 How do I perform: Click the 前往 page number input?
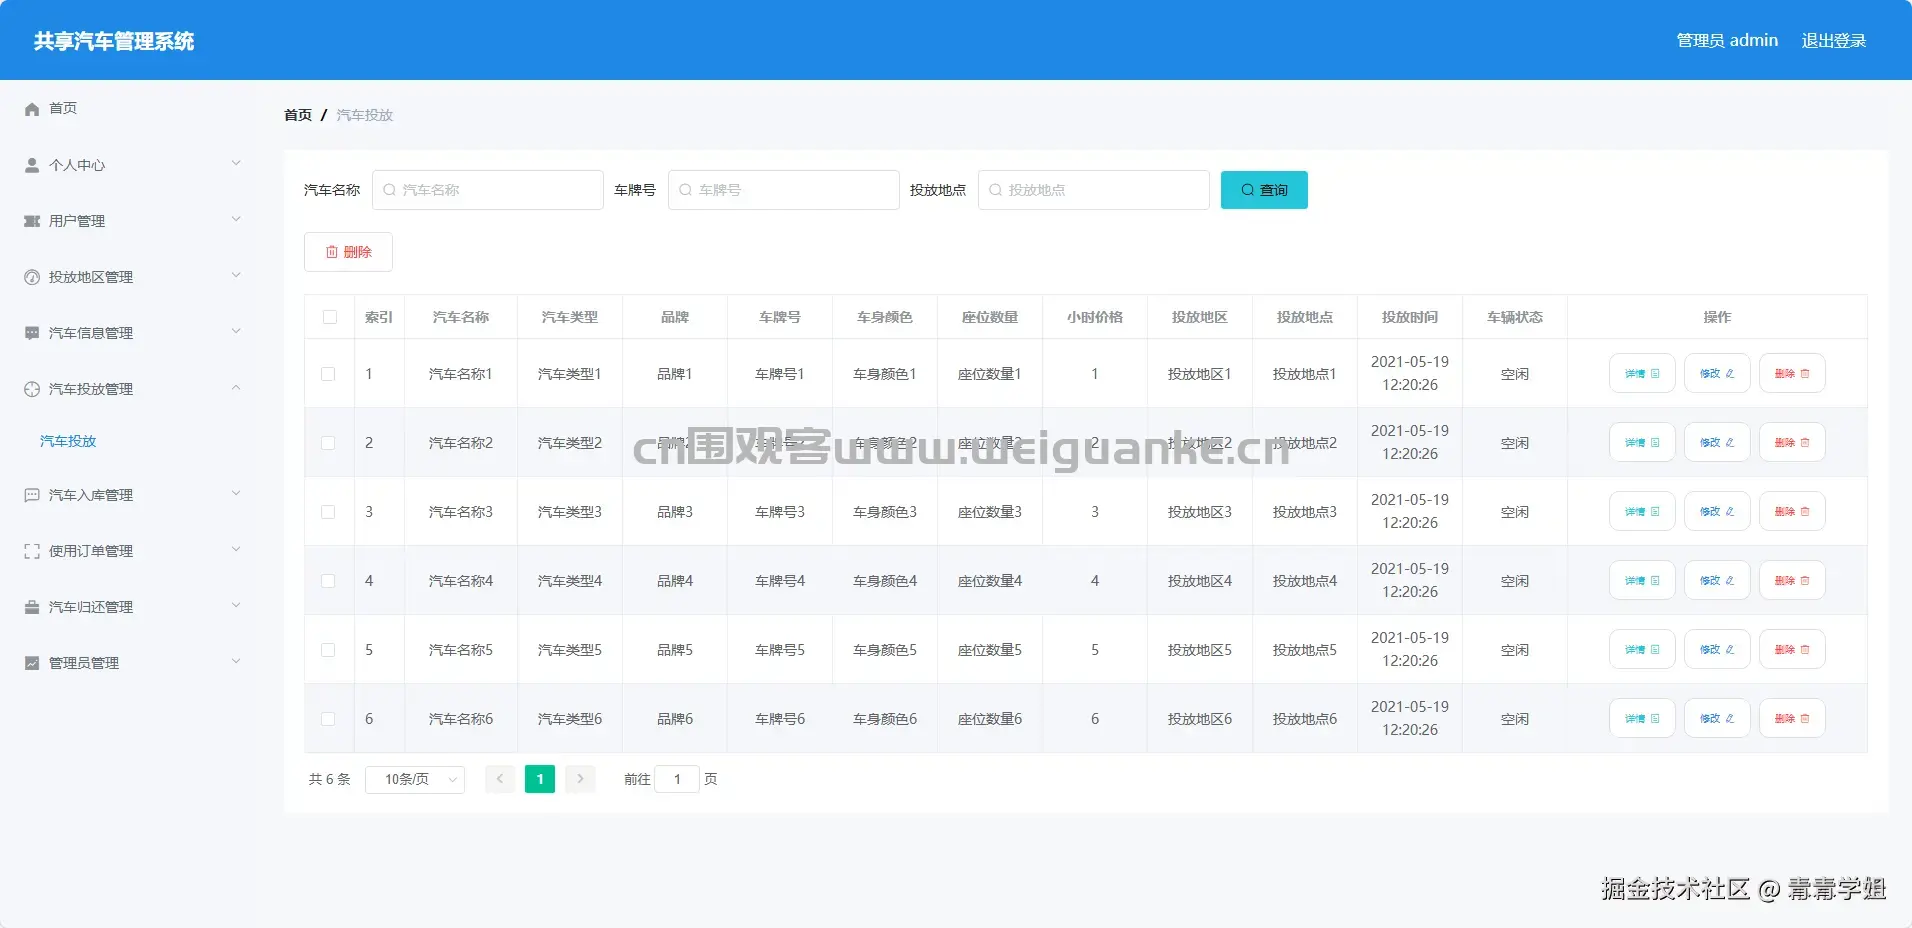coord(677,779)
